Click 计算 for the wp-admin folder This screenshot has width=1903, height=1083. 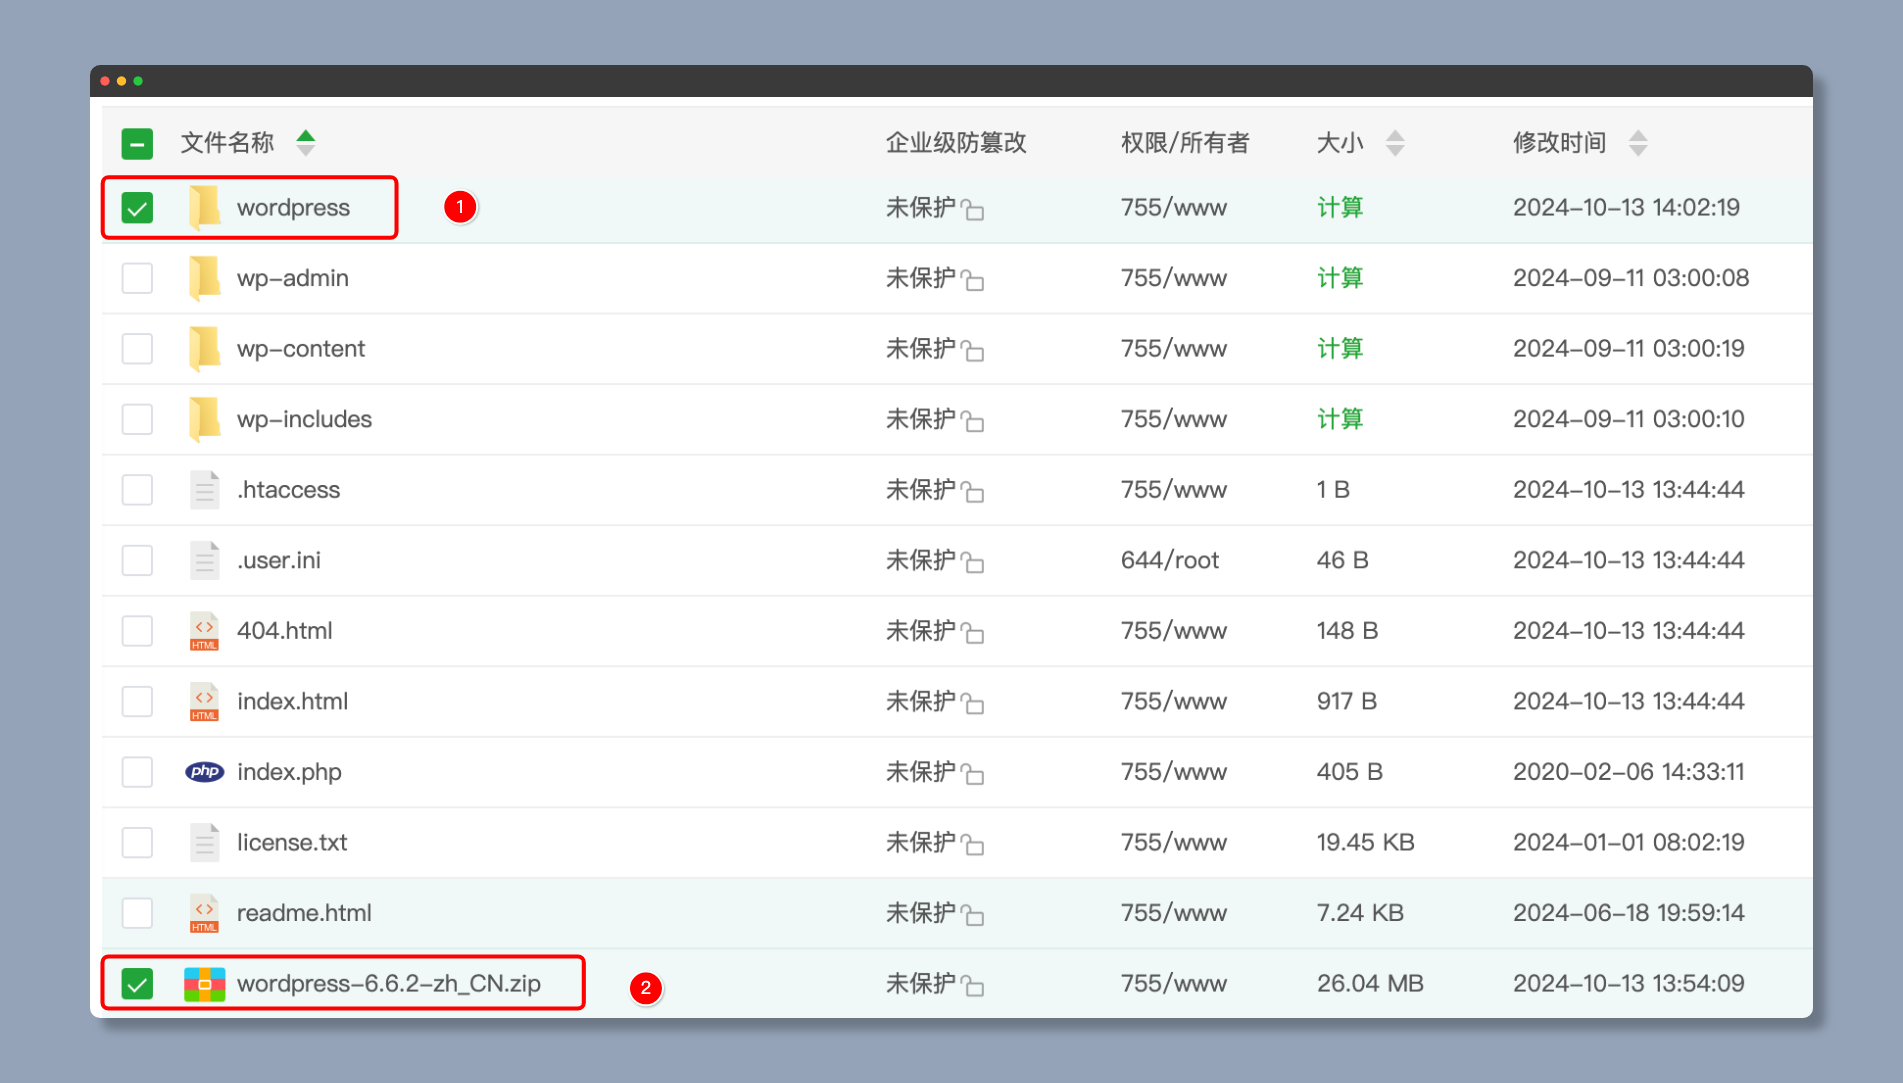[x=1340, y=278]
